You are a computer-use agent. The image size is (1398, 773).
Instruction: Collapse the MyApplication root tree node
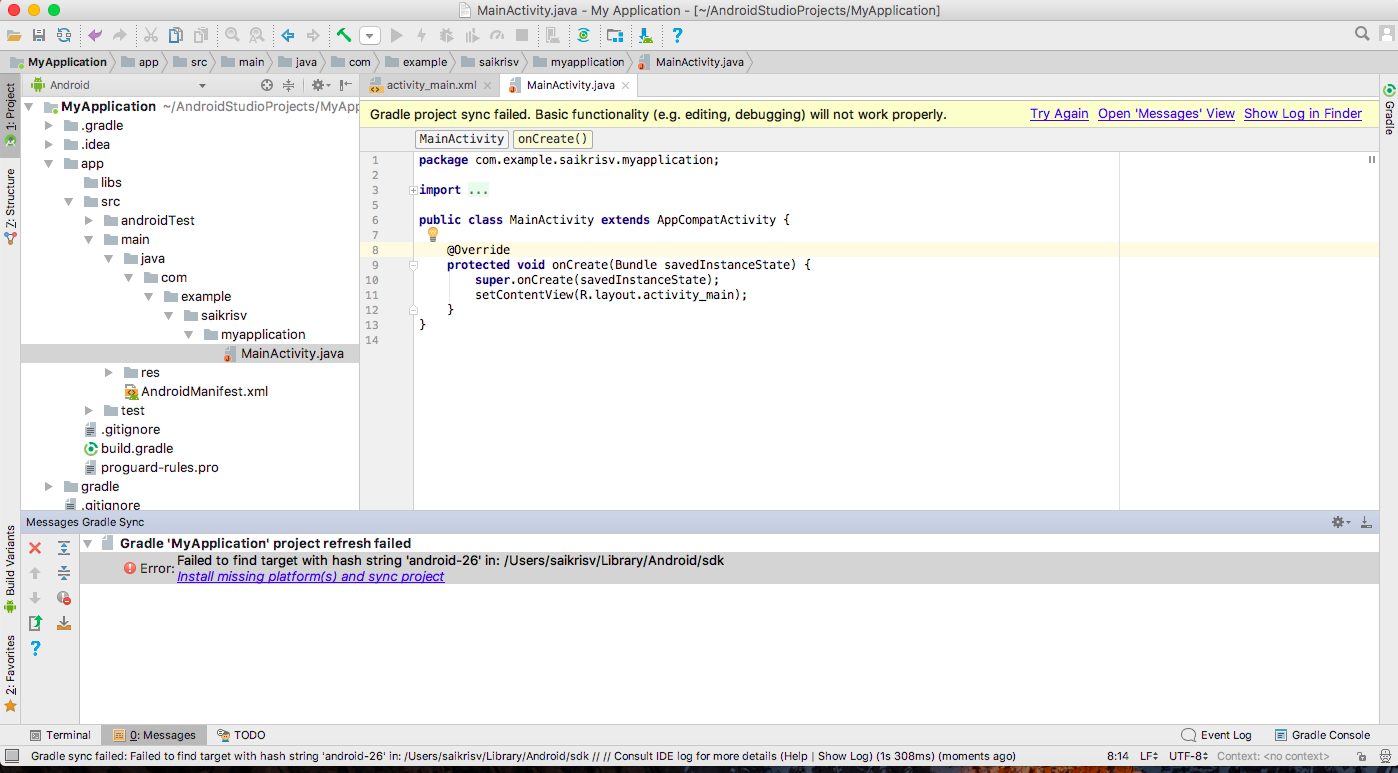point(28,106)
